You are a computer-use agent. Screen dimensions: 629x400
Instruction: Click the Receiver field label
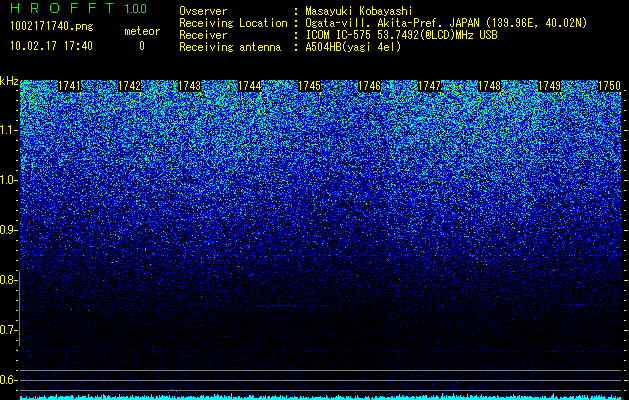pyautogui.click(x=203, y=35)
